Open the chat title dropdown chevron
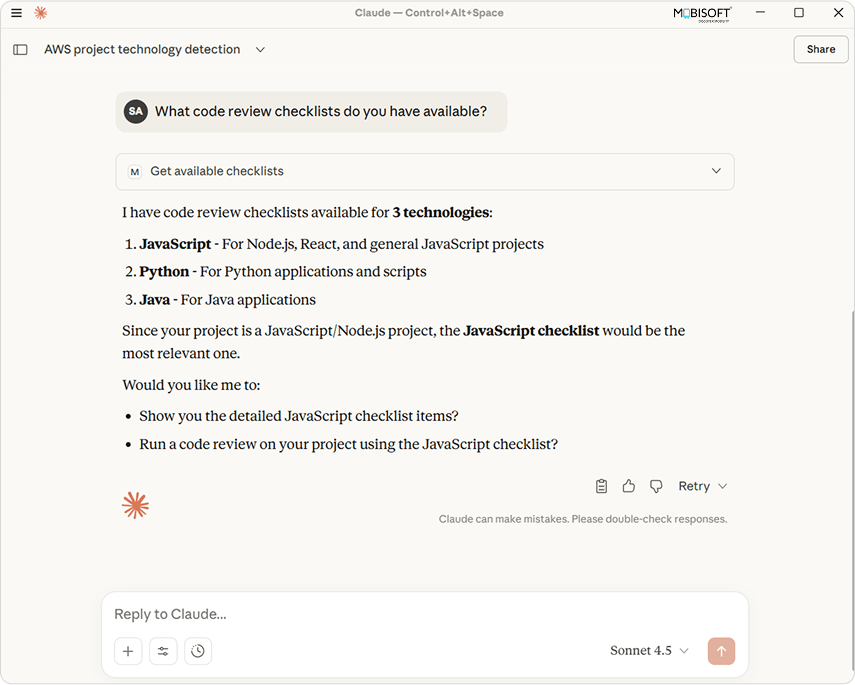Viewport: 855px width, 685px height. [x=260, y=50]
